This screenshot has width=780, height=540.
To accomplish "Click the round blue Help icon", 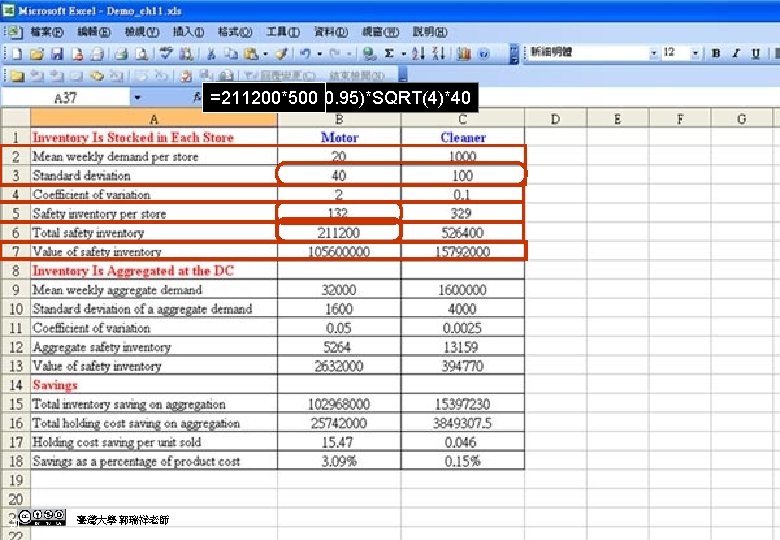I will point(484,54).
